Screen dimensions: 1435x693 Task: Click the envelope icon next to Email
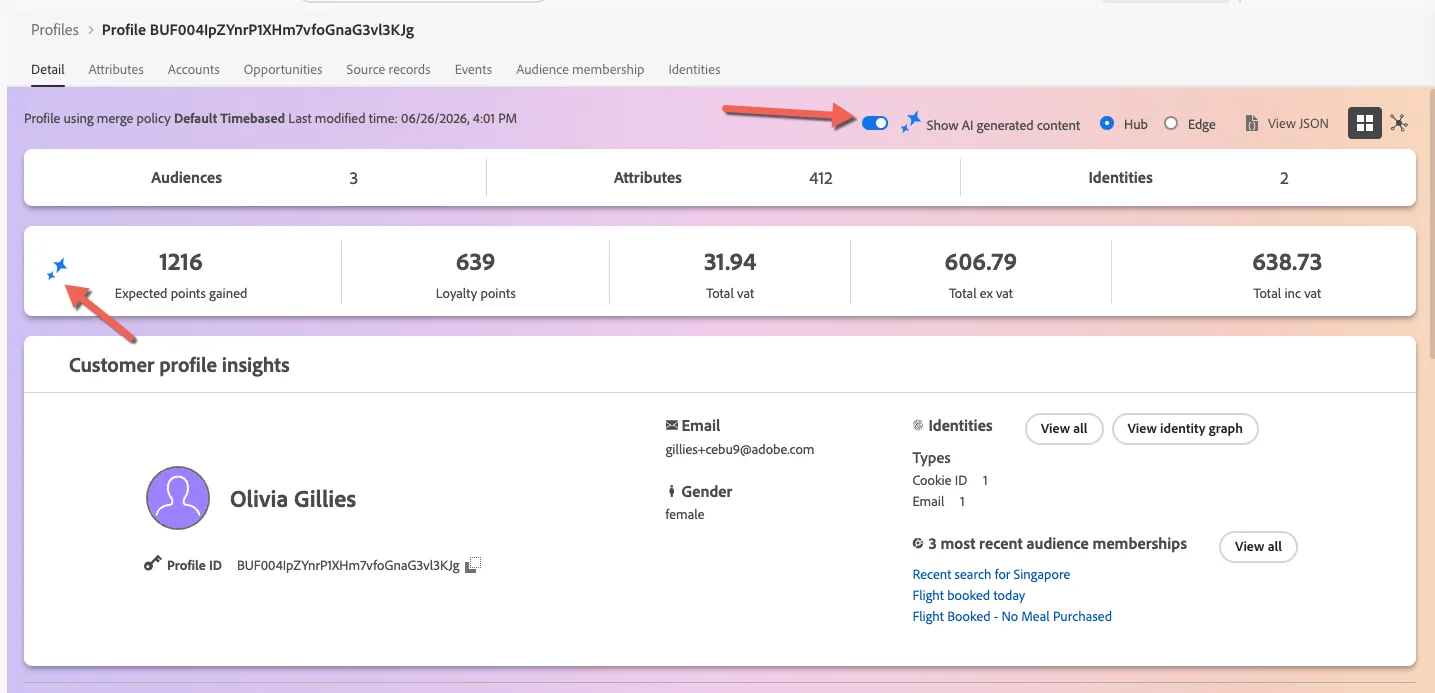tap(671, 425)
